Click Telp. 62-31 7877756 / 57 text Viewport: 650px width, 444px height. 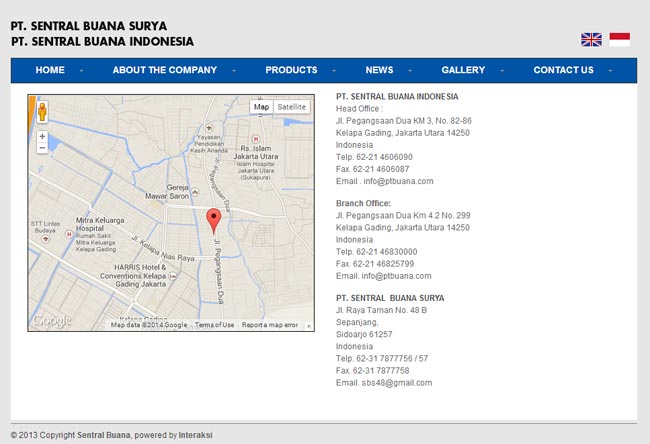[382, 359]
